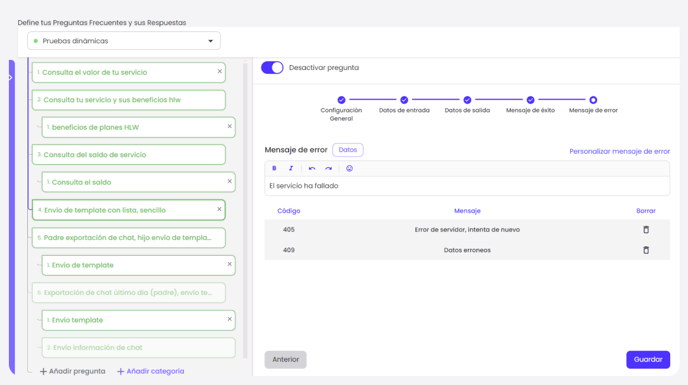Click the undo icon in editor toolbar
The height and width of the screenshot is (385, 688).
312,168
